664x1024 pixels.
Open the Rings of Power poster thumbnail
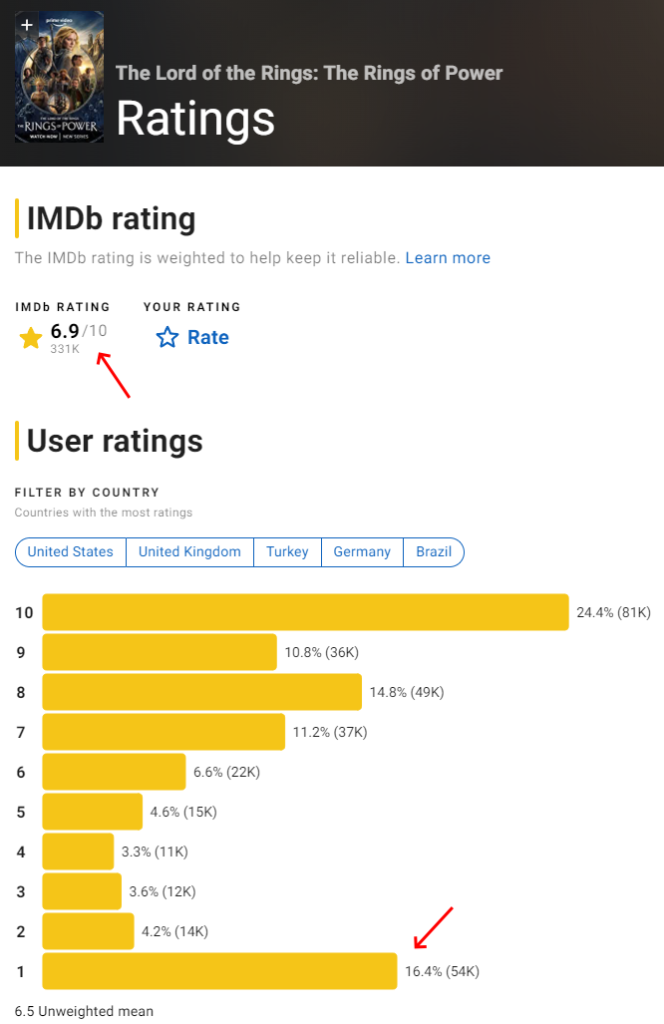pyautogui.click(x=59, y=90)
